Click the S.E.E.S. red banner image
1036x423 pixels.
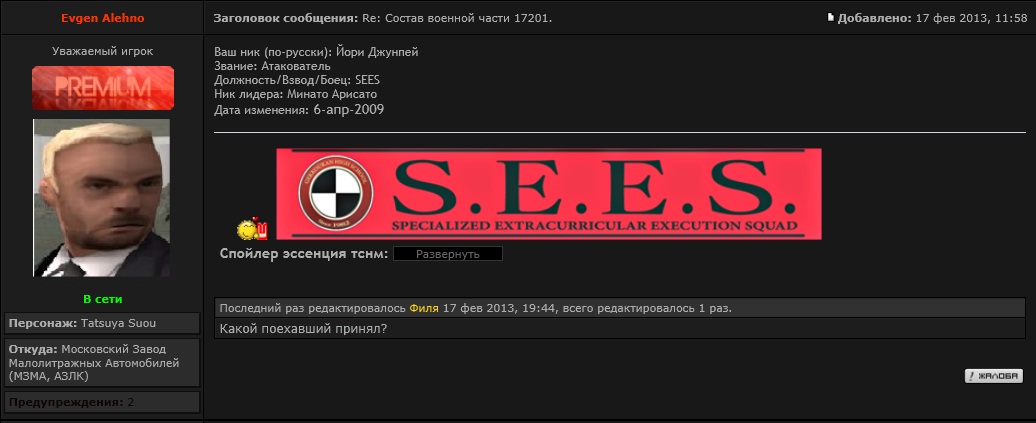pyautogui.click(x=549, y=194)
